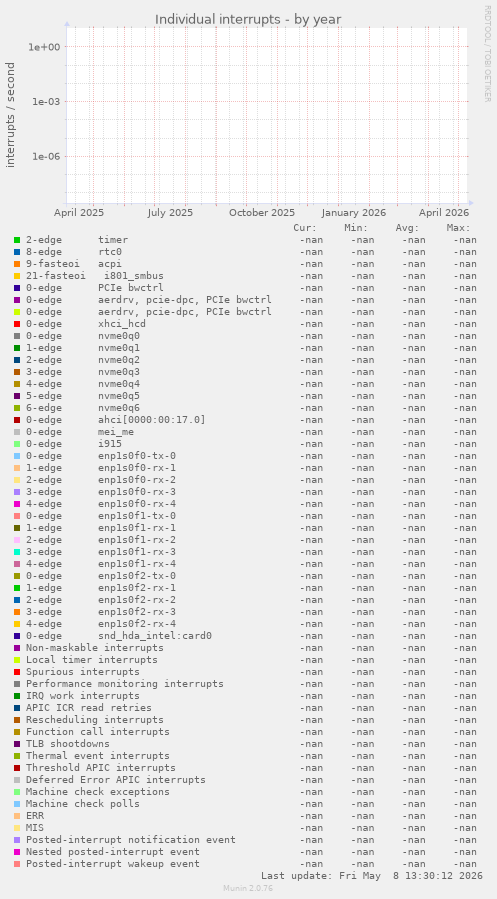Click the Max: column header

coord(459,228)
